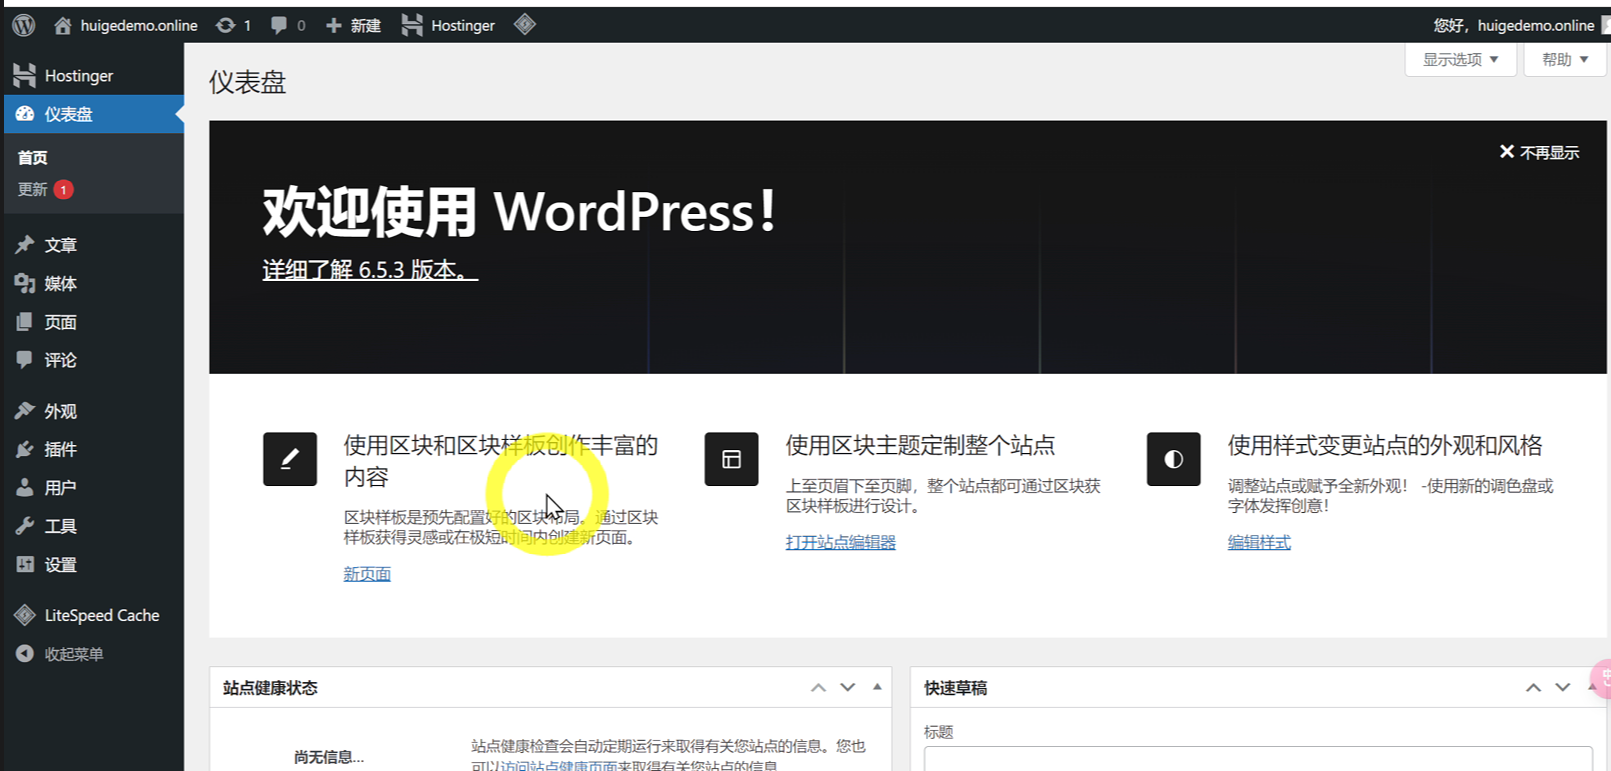Open 更新 submenu with badge
The height and width of the screenshot is (771, 1611).
(45, 189)
